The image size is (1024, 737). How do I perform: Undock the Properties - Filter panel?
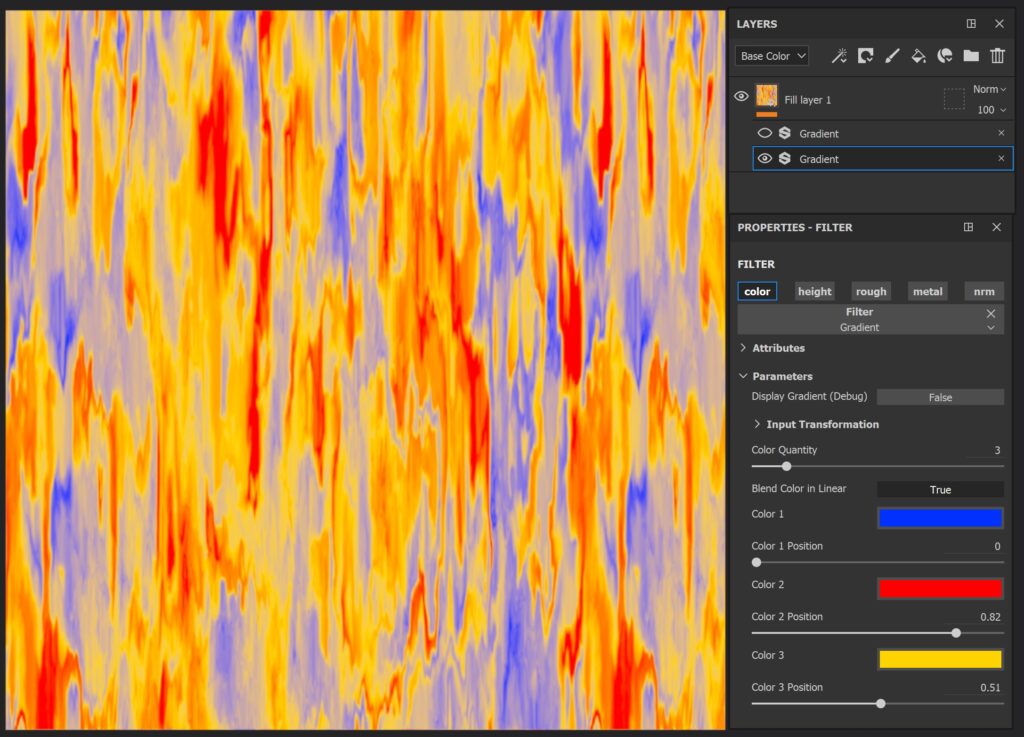tap(968, 227)
